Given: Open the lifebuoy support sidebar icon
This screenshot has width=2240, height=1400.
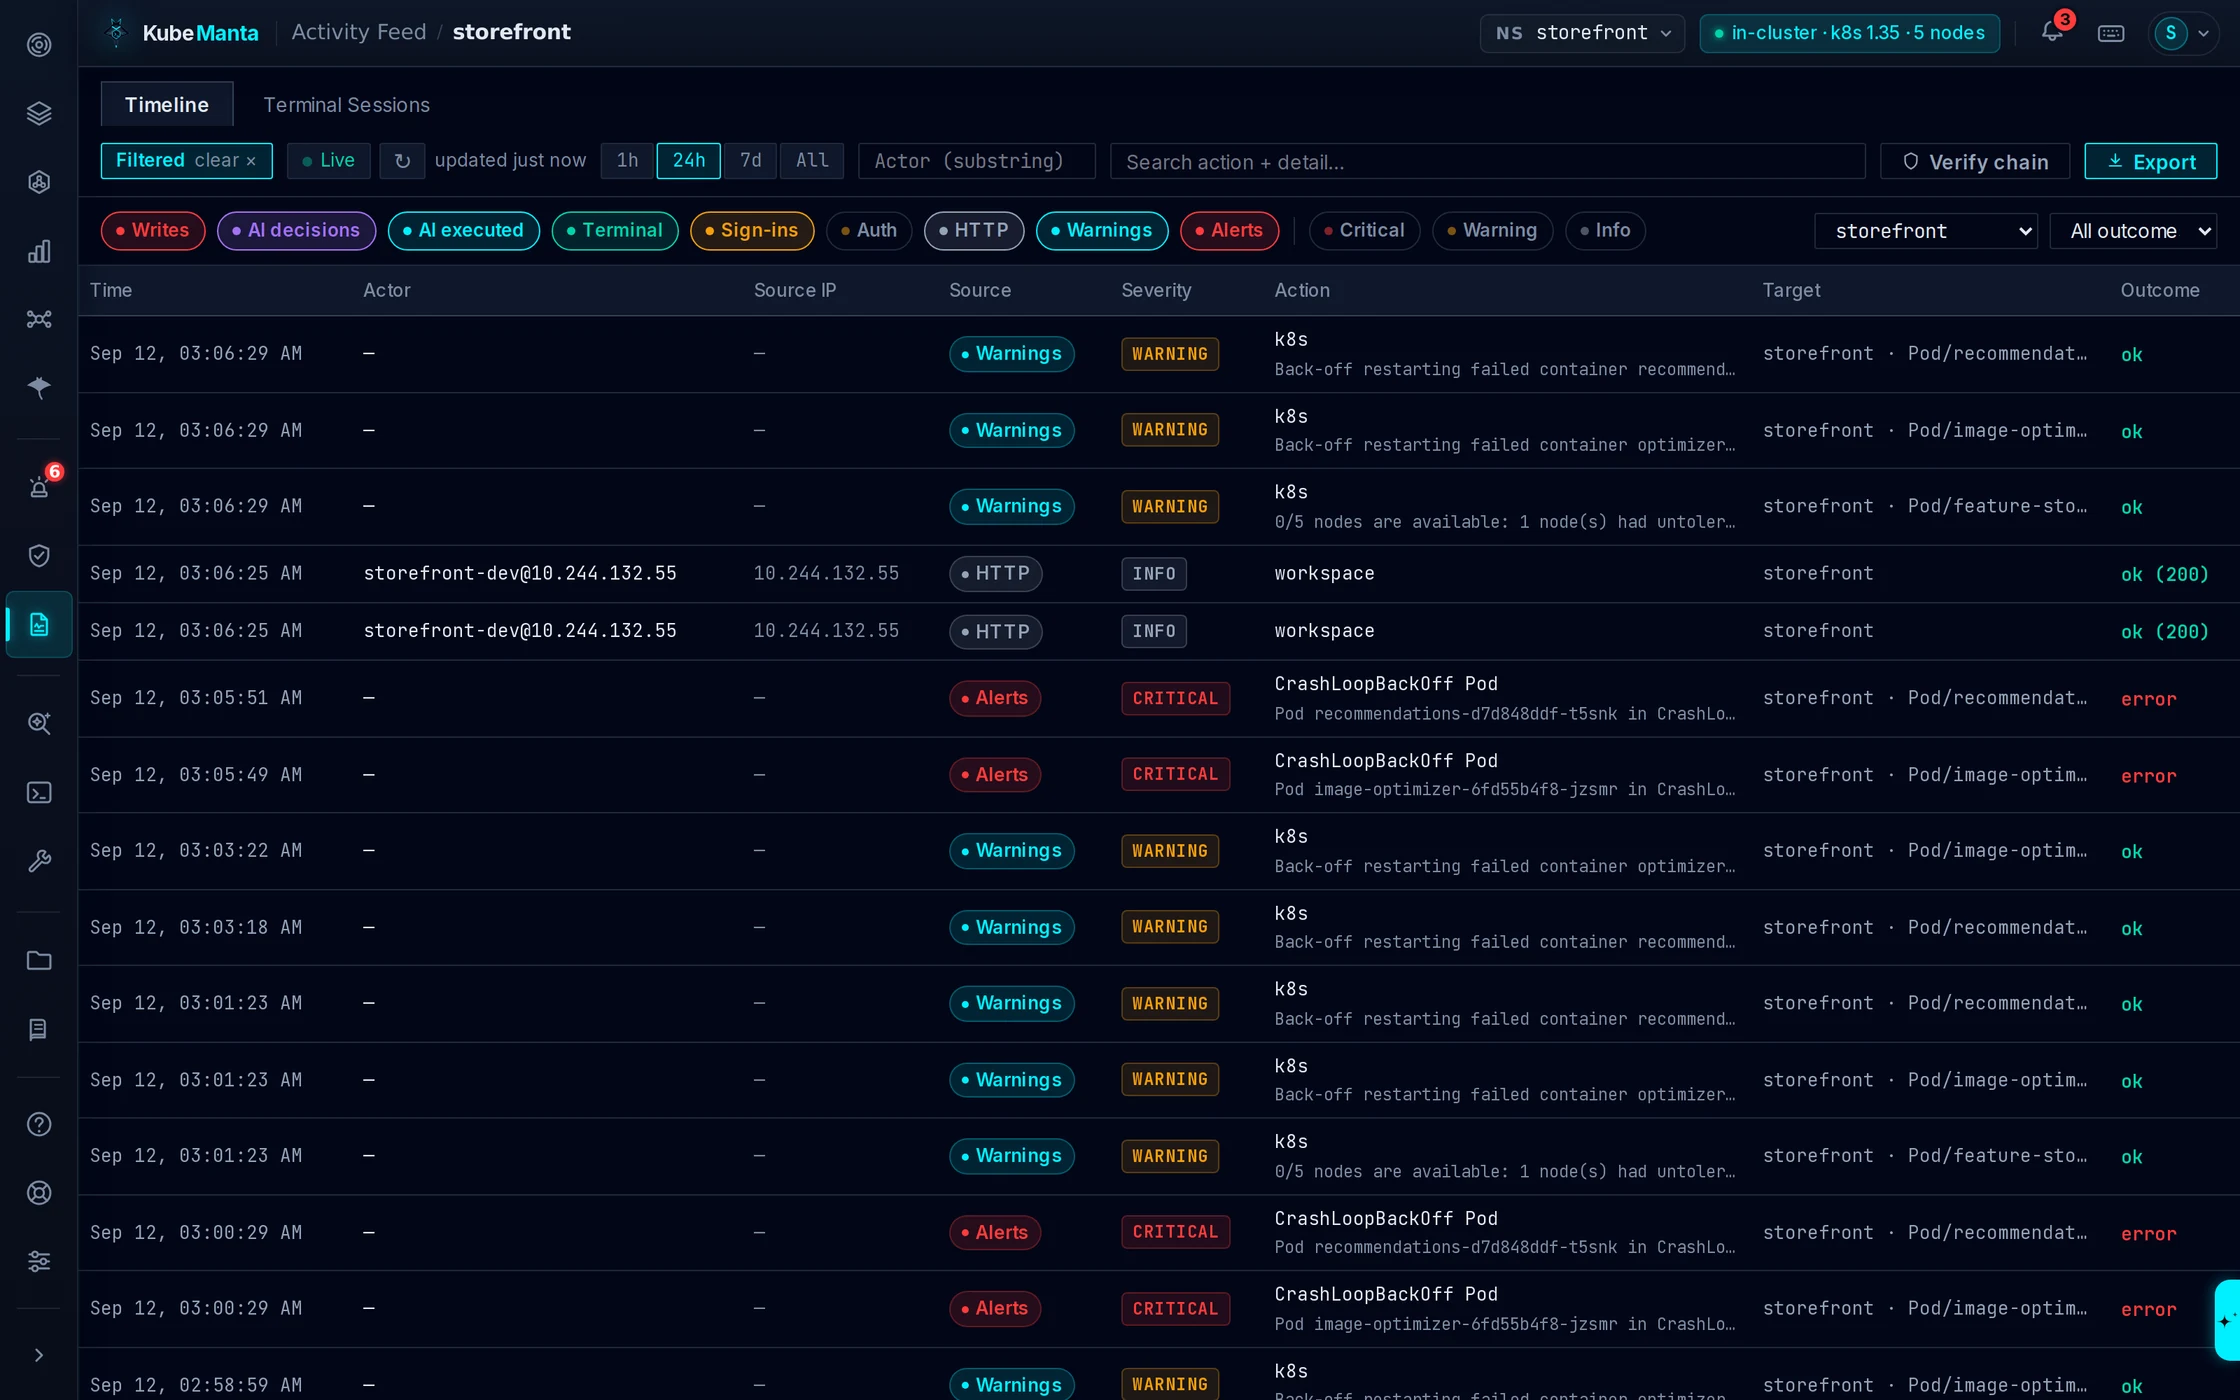Looking at the screenshot, I should (x=39, y=1193).
